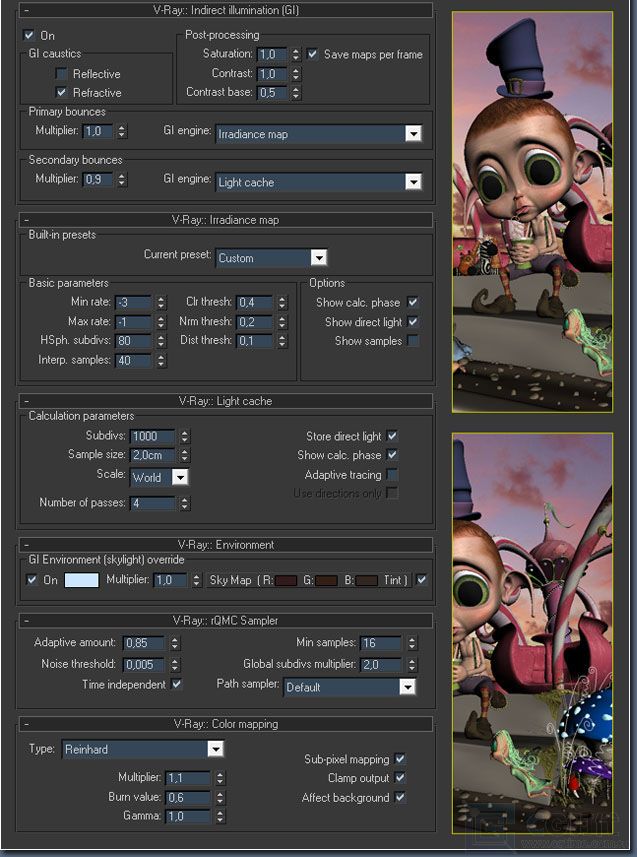Click the Min samples spinner arrows
The image size is (637, 857).
click(x=412, y=643)
